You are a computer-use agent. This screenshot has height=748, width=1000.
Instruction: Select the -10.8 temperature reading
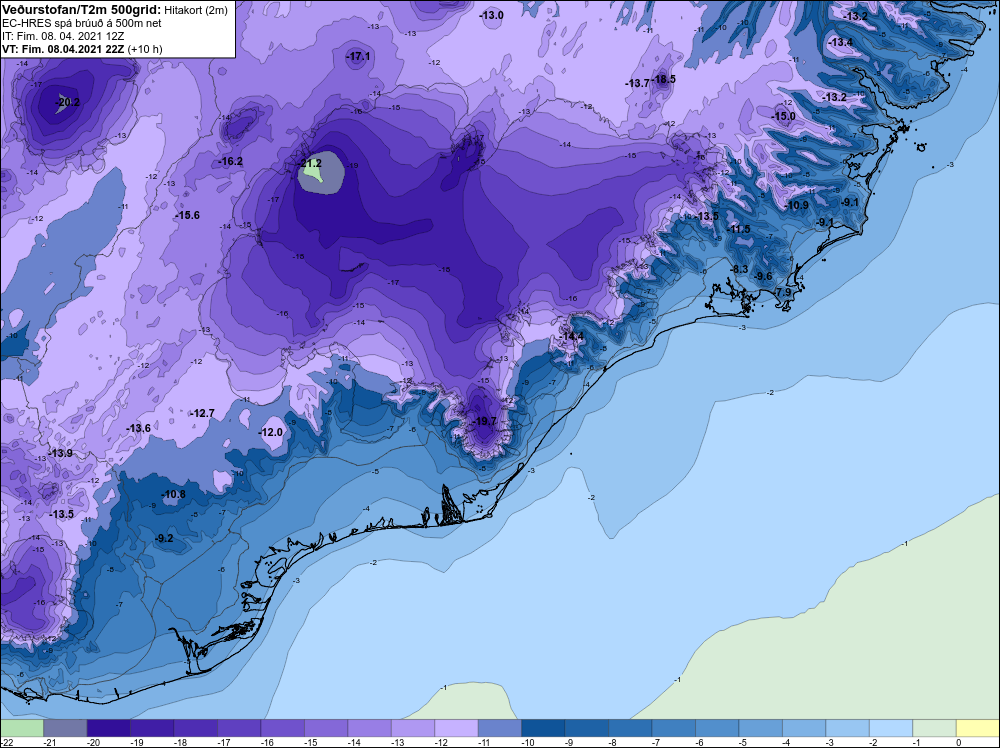point(173,495)
